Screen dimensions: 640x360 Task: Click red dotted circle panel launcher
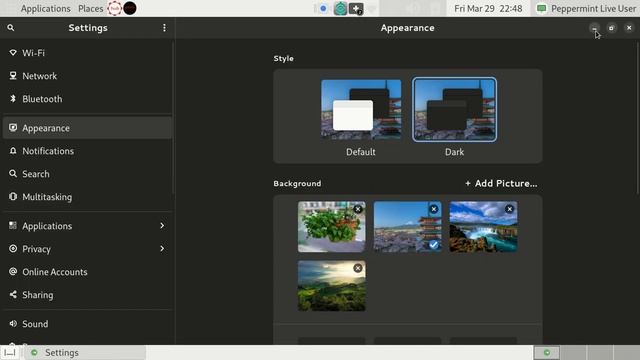click(x=115, y=8)
